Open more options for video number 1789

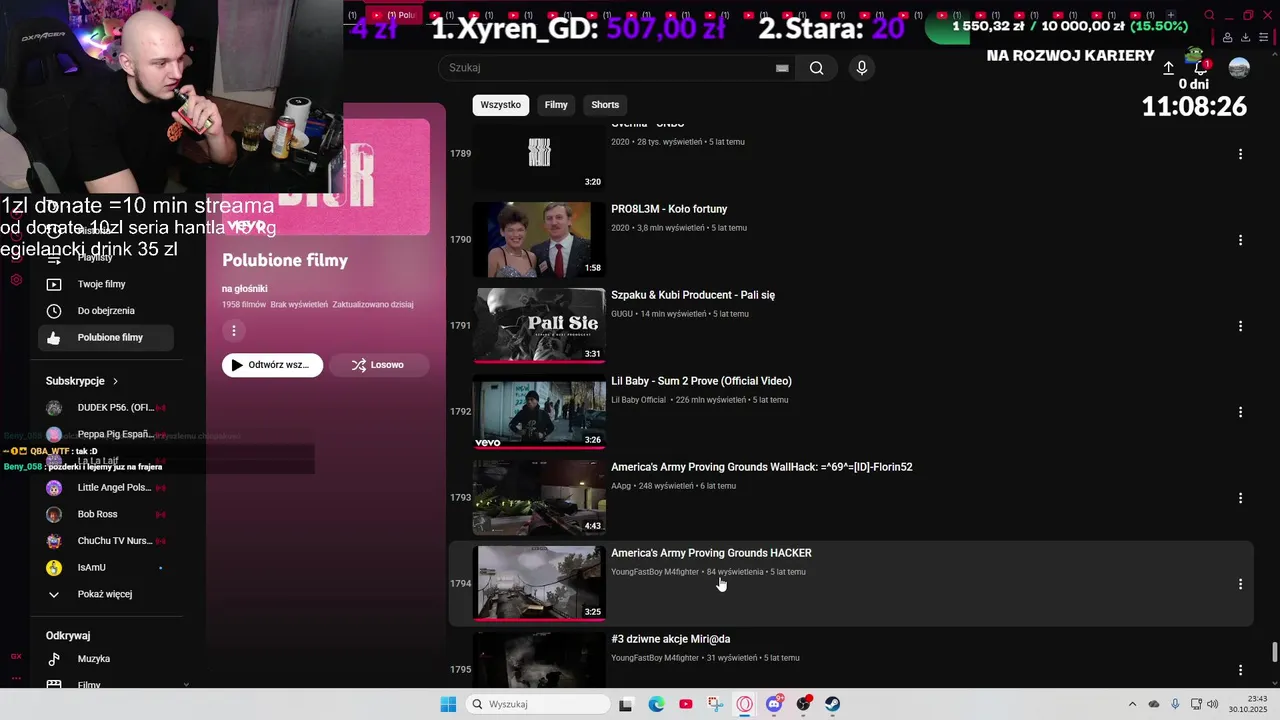(x=1240, y=154)
